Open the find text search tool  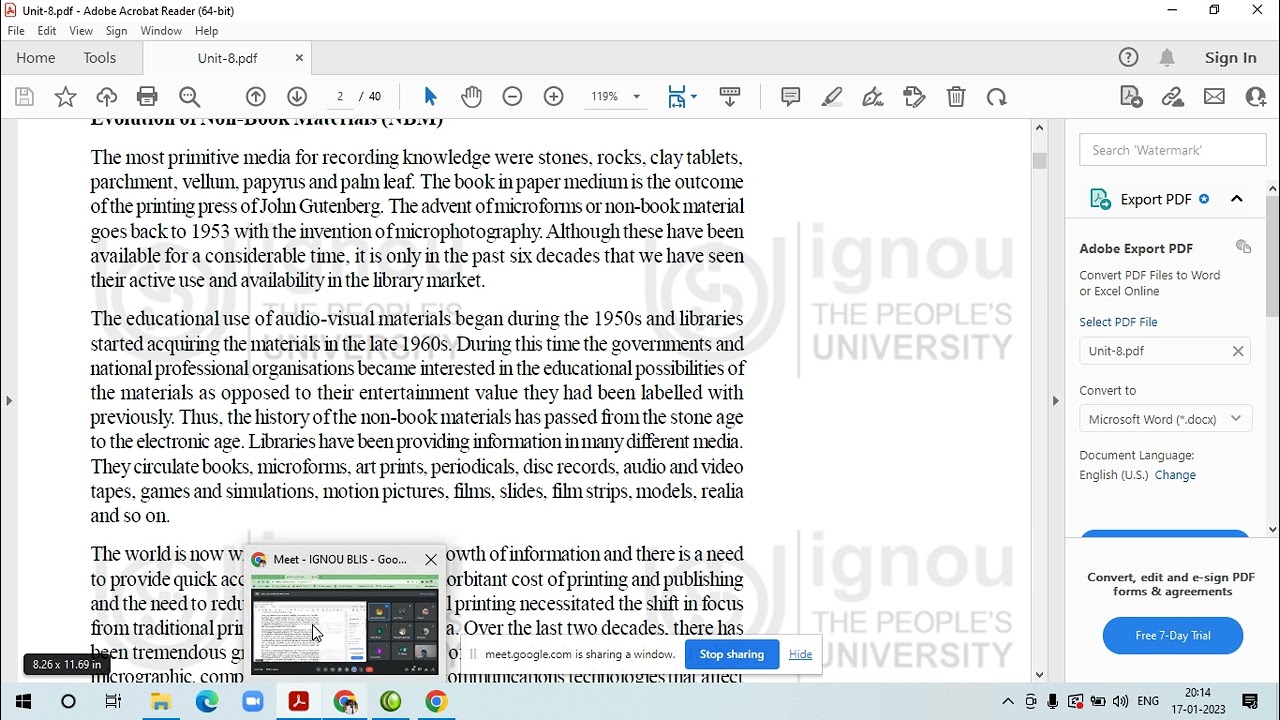(x=189, y=97)
